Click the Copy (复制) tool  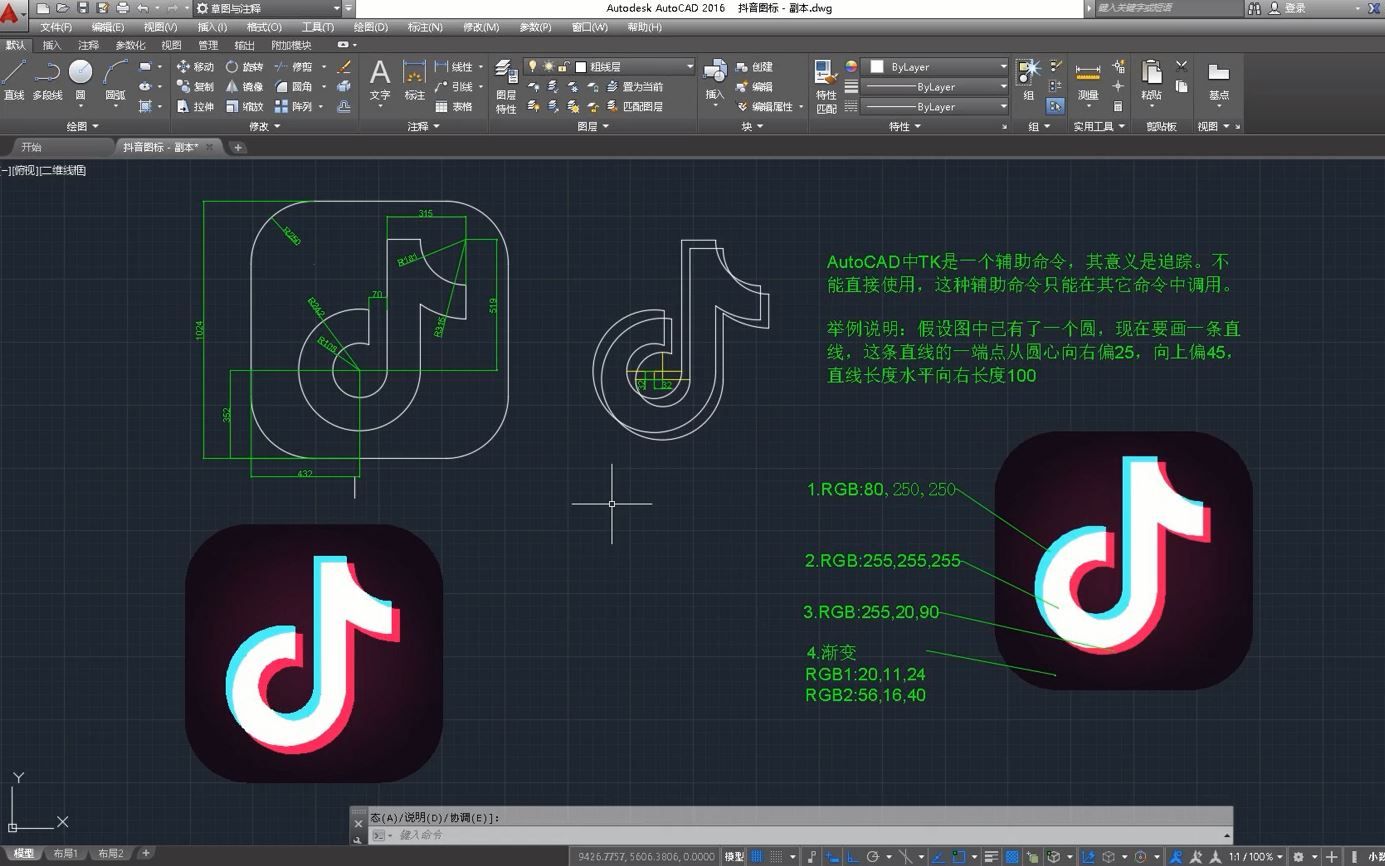[195, 87]
